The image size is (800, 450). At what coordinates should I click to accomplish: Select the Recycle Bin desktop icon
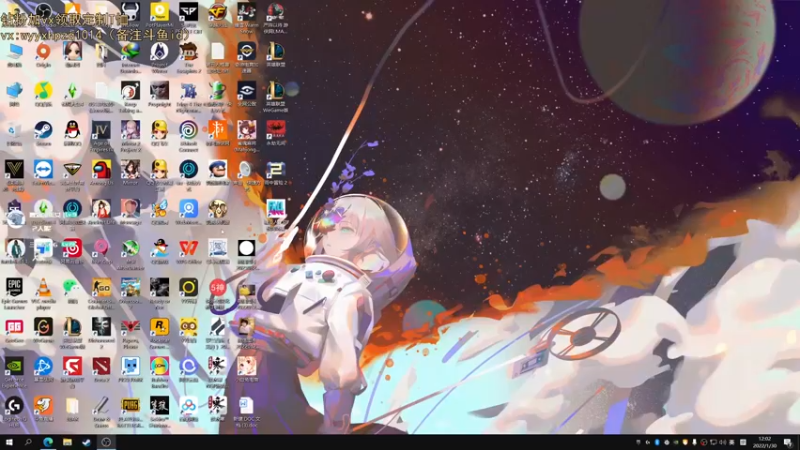point(14,130)
